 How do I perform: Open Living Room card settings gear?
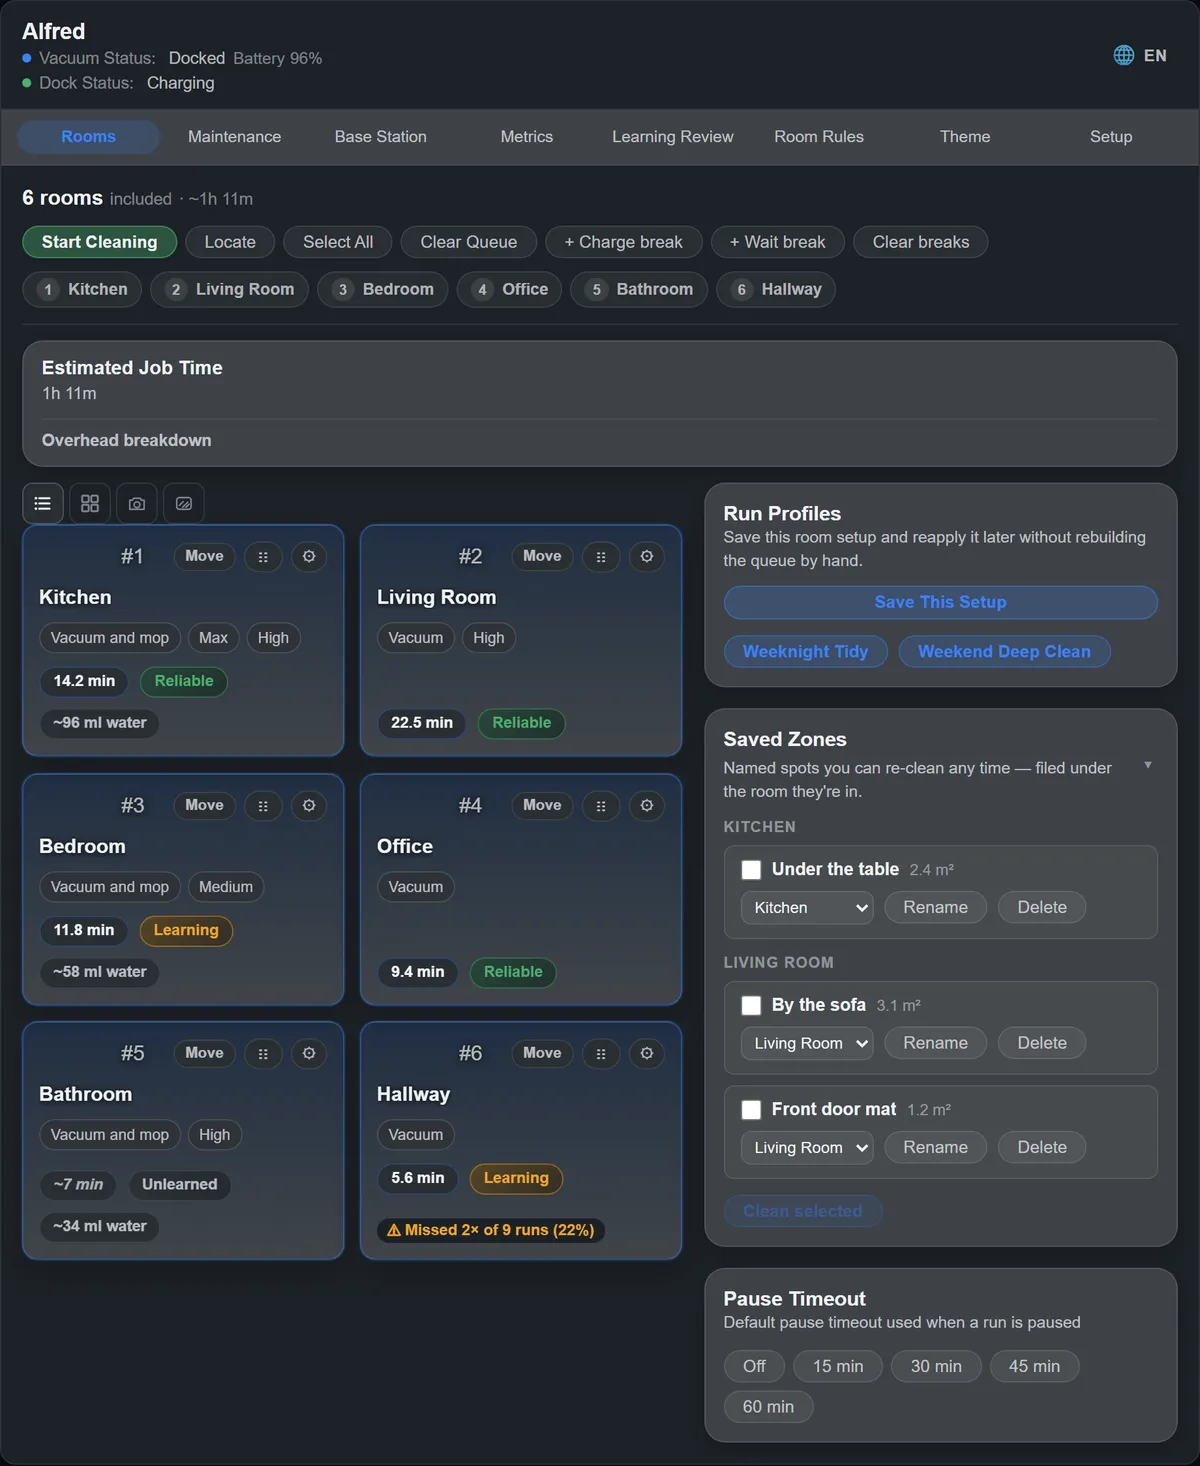click(x=647, y=556)
